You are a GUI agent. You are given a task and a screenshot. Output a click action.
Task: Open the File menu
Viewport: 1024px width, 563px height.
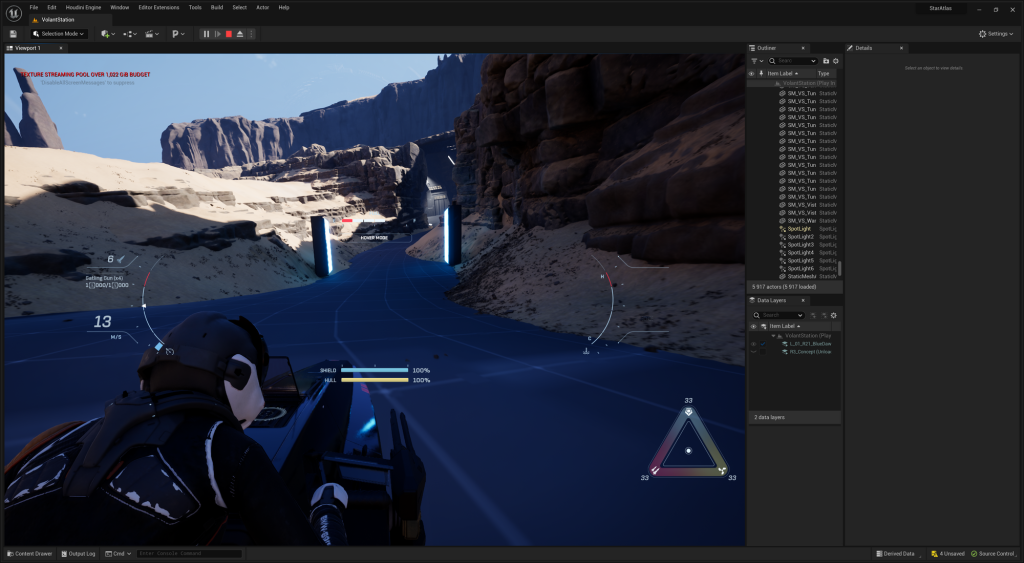[34, 7]
